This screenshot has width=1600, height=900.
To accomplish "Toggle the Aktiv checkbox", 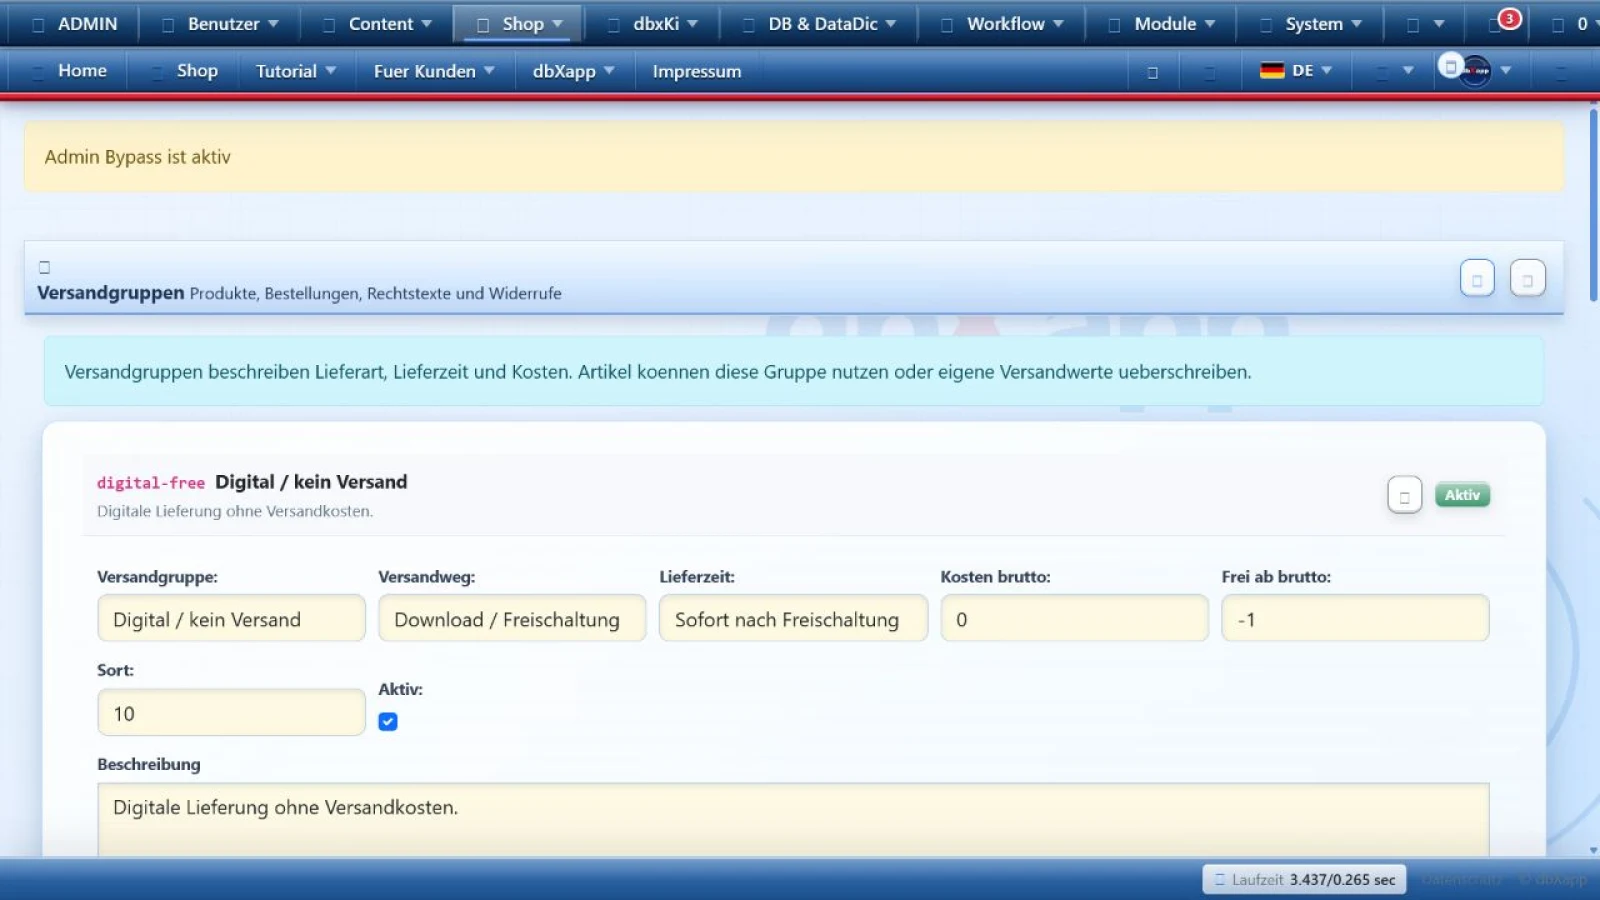I will point(388,722).
